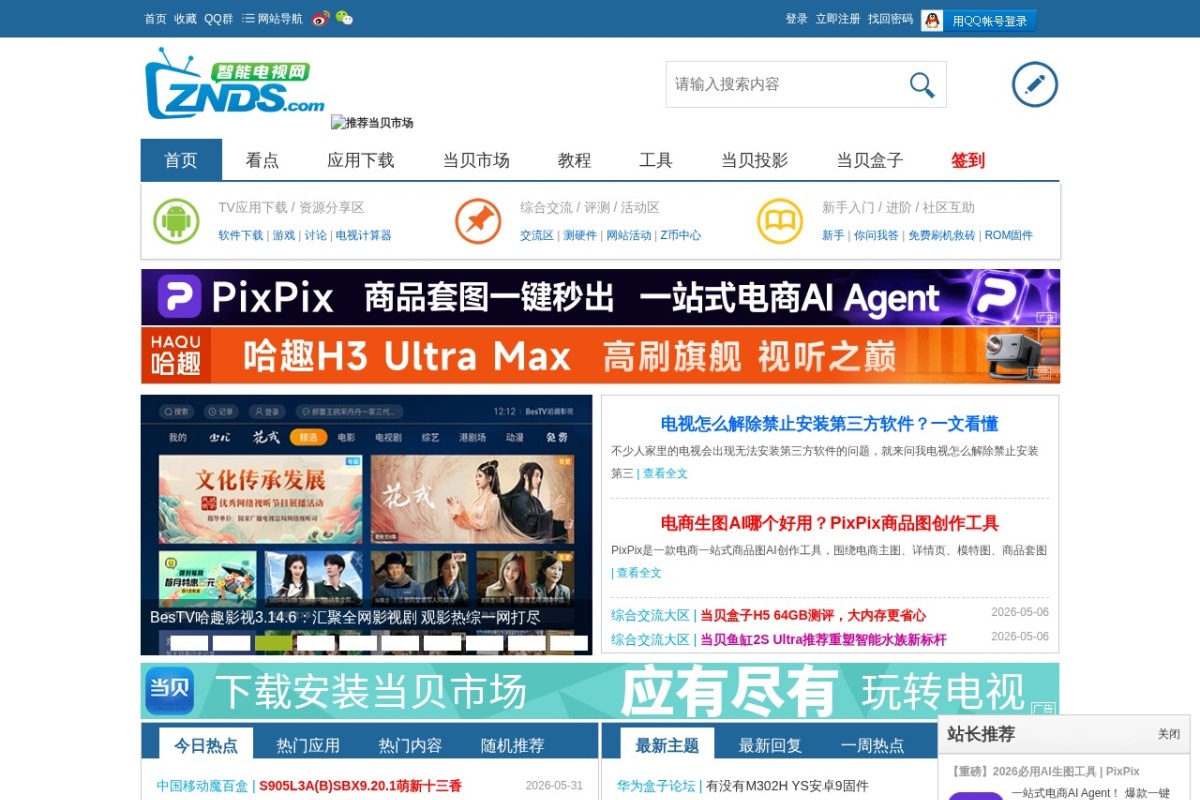
Task: Open the S905L3A(B)SBX9.20.1 post
Action: coord(360,786)
